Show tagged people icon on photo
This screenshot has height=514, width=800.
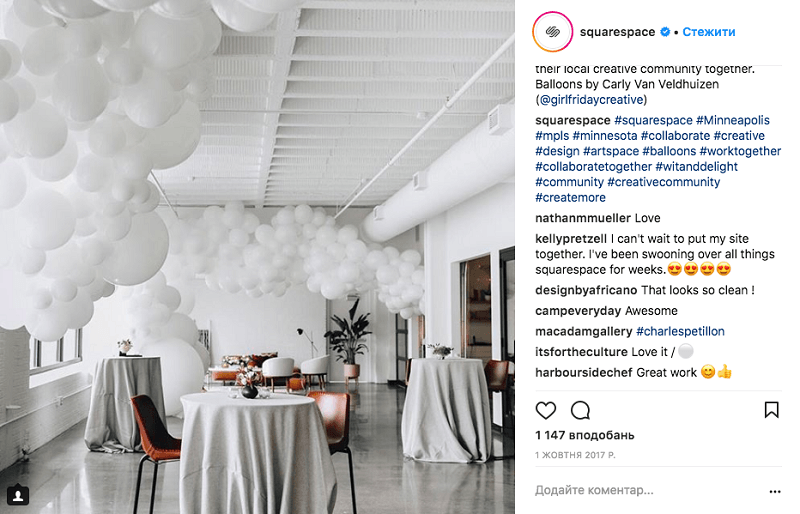(x=18, y=495)
